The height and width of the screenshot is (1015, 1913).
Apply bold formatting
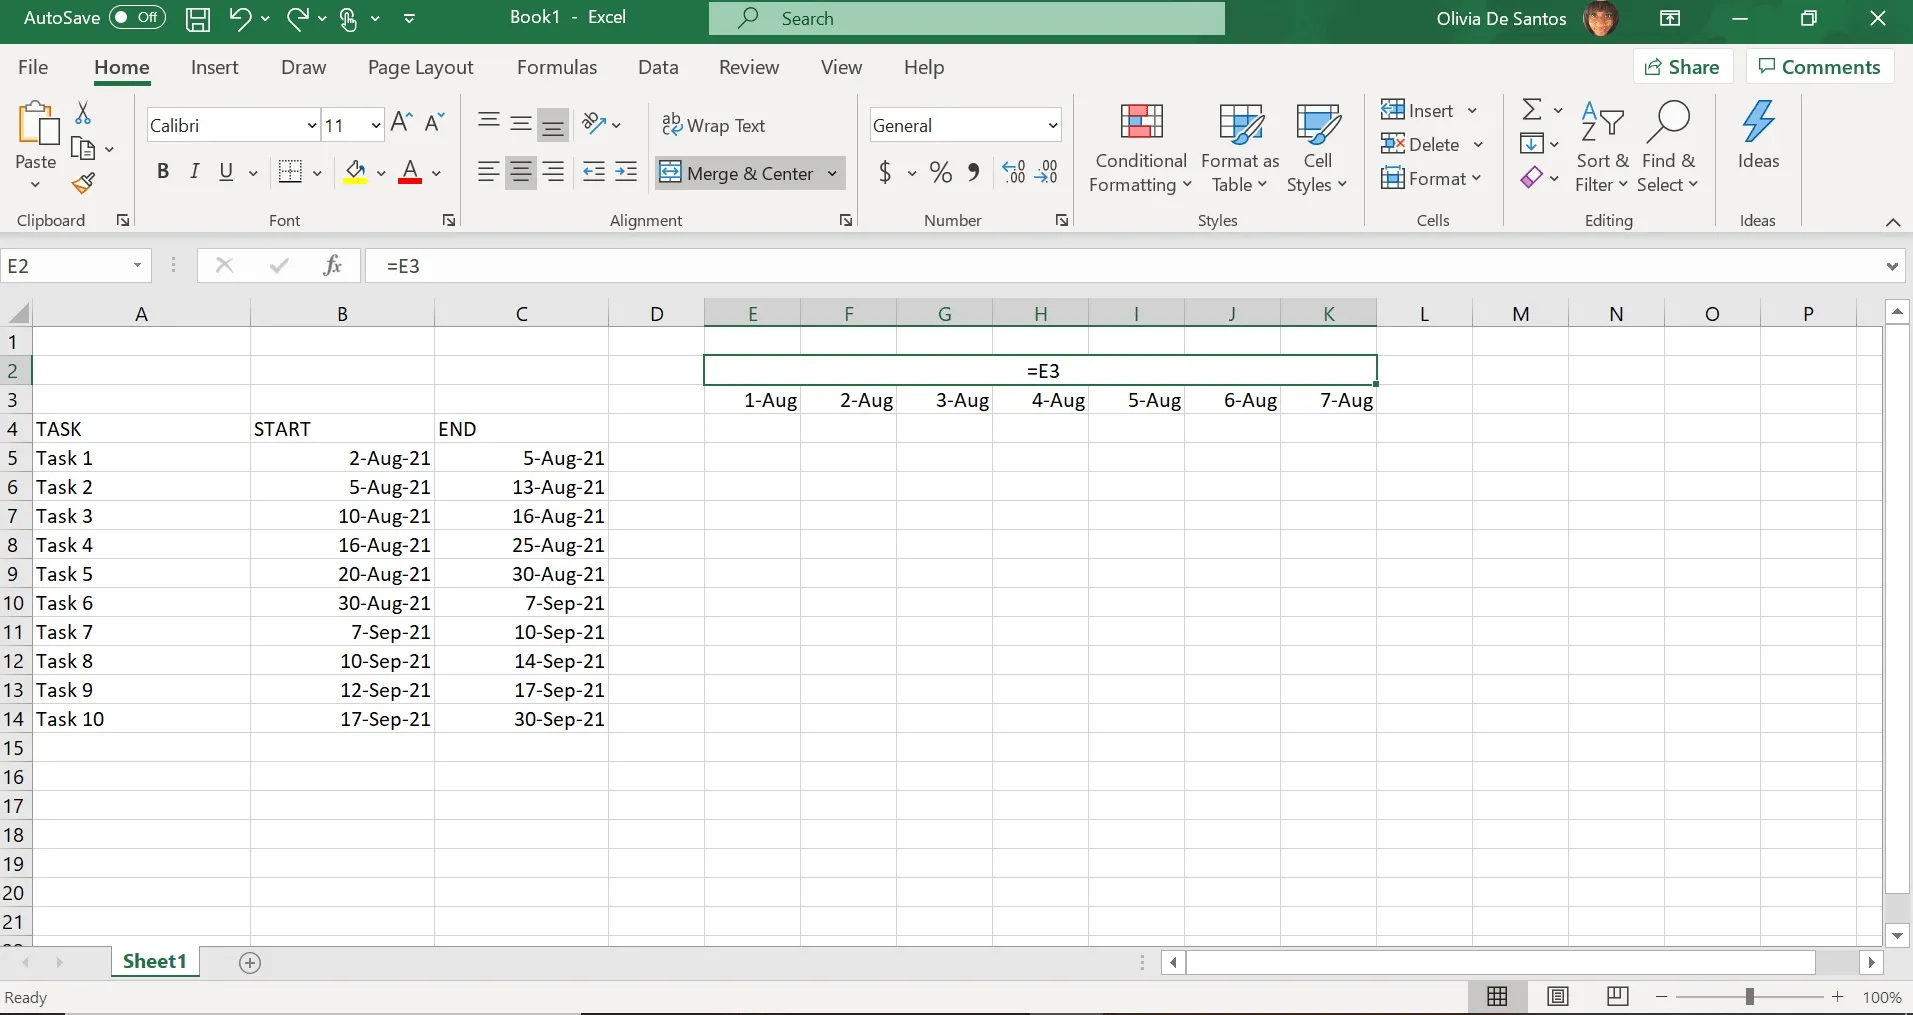tap(163, 172)
